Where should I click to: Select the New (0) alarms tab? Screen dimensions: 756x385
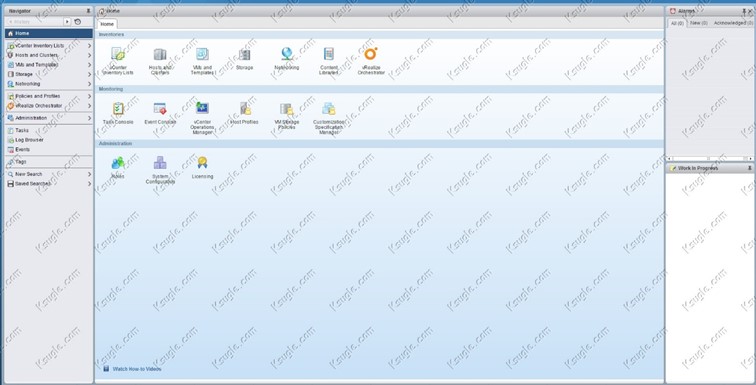click(x=698, y=23)
